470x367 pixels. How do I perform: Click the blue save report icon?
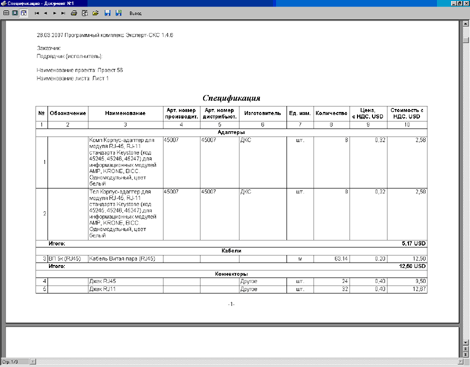pos(108,13)
